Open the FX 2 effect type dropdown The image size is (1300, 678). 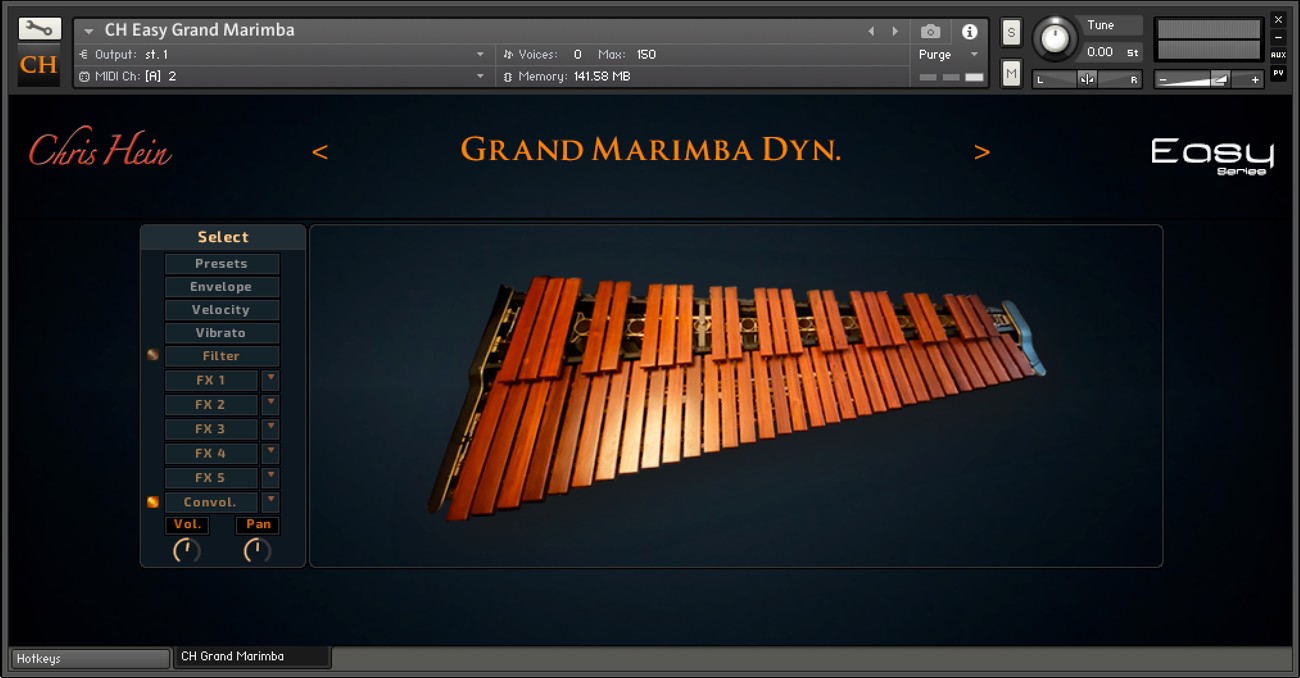271,404
